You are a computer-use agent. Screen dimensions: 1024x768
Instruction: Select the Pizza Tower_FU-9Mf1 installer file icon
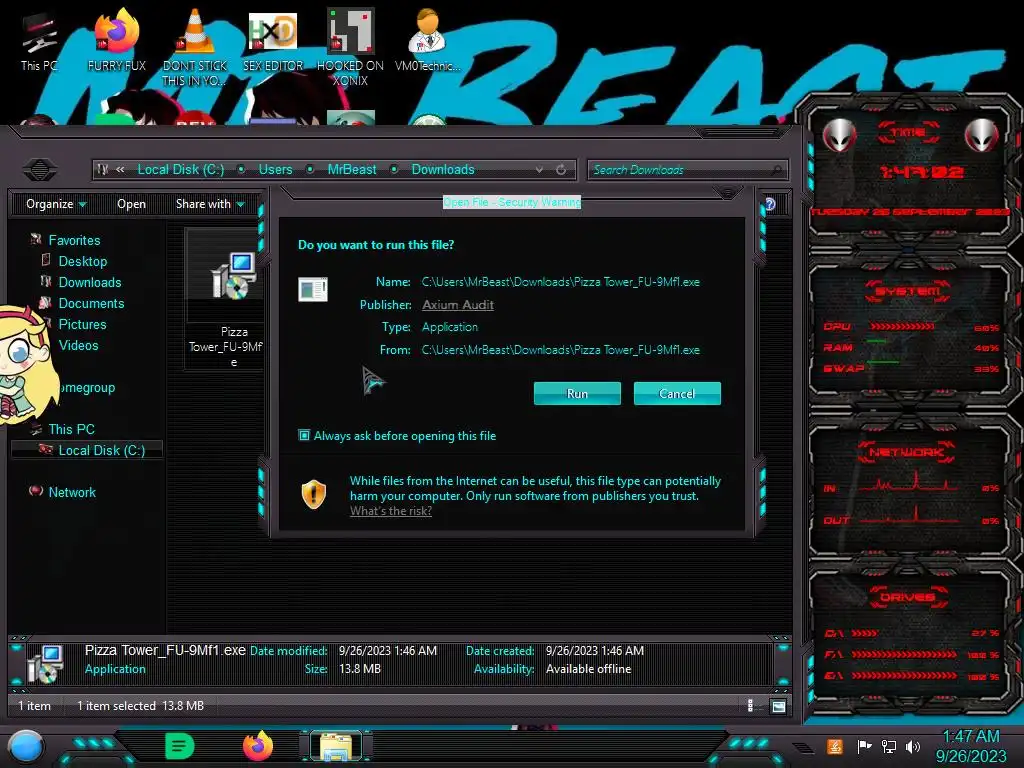pos(232,276)
